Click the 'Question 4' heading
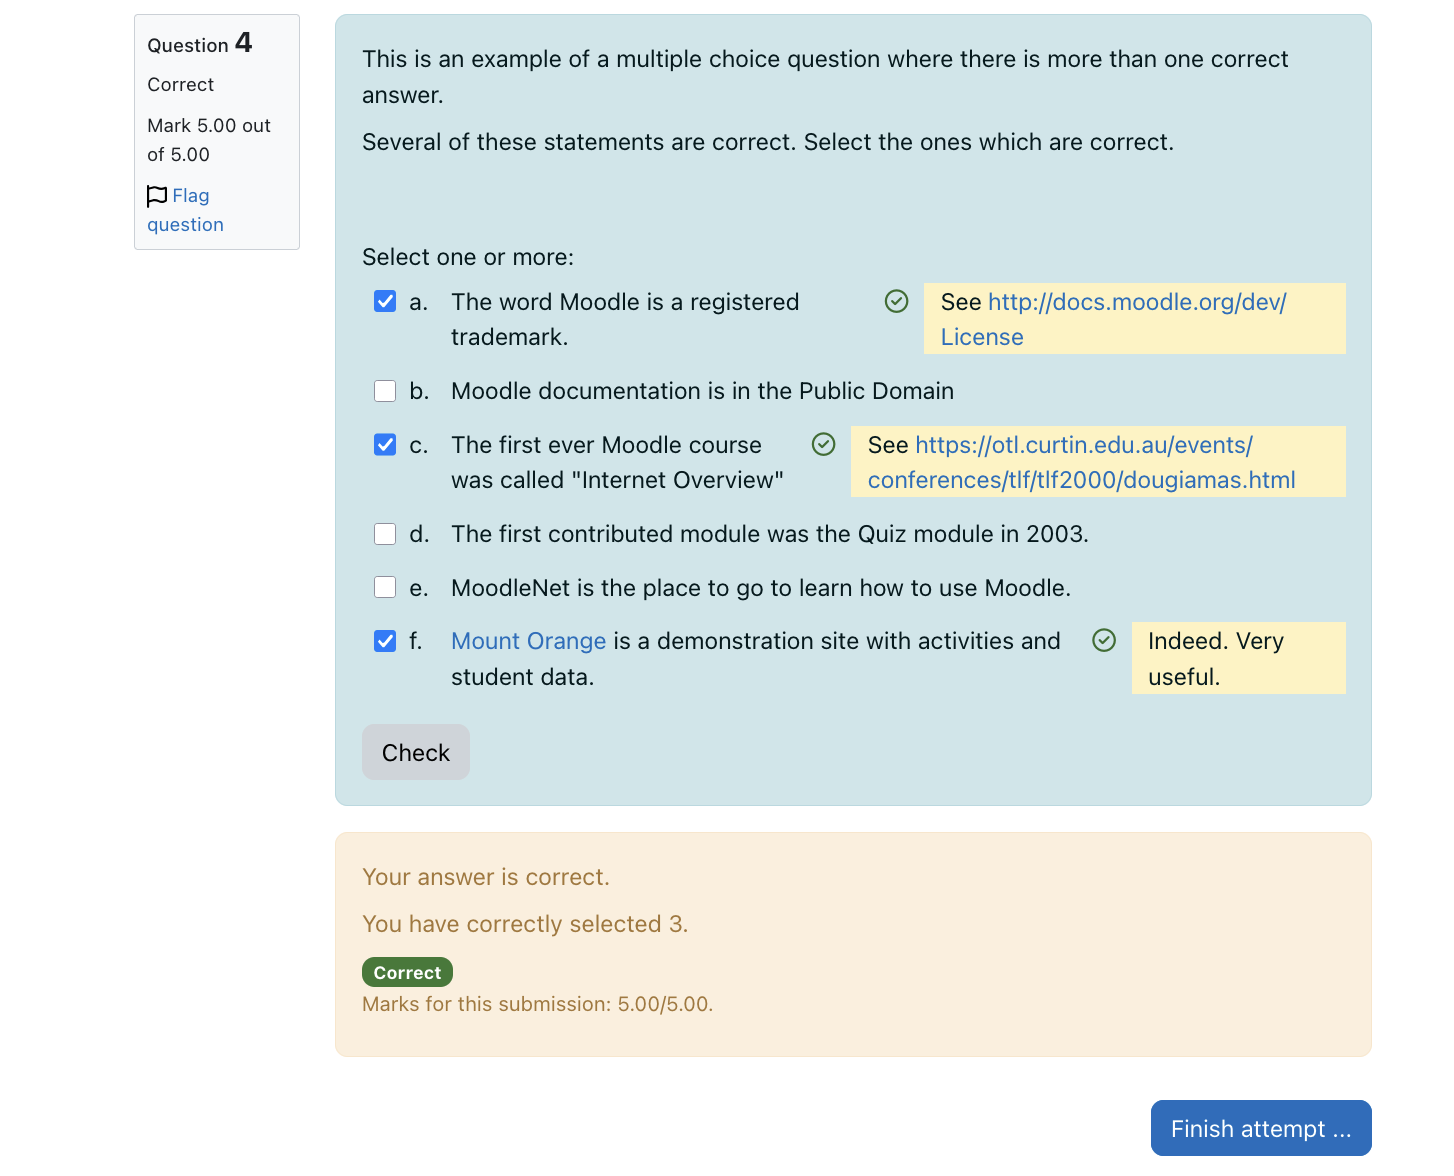Viewport: 1454px width, 1176px height. click(x=200, y=43)
